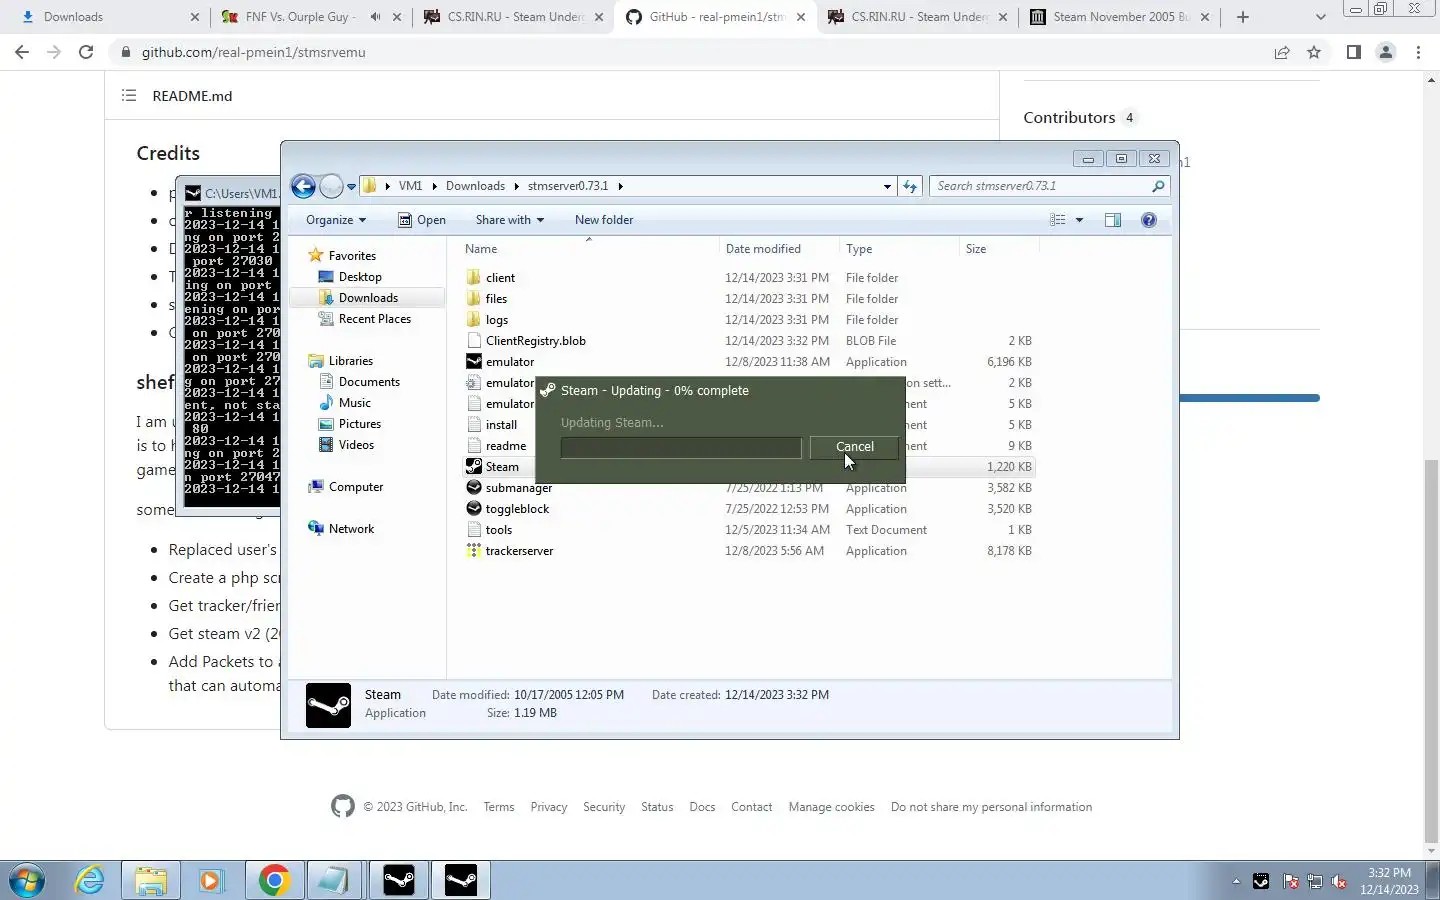
Task: Select Downloads in the navigation pane
Action: tap(368, 298)
